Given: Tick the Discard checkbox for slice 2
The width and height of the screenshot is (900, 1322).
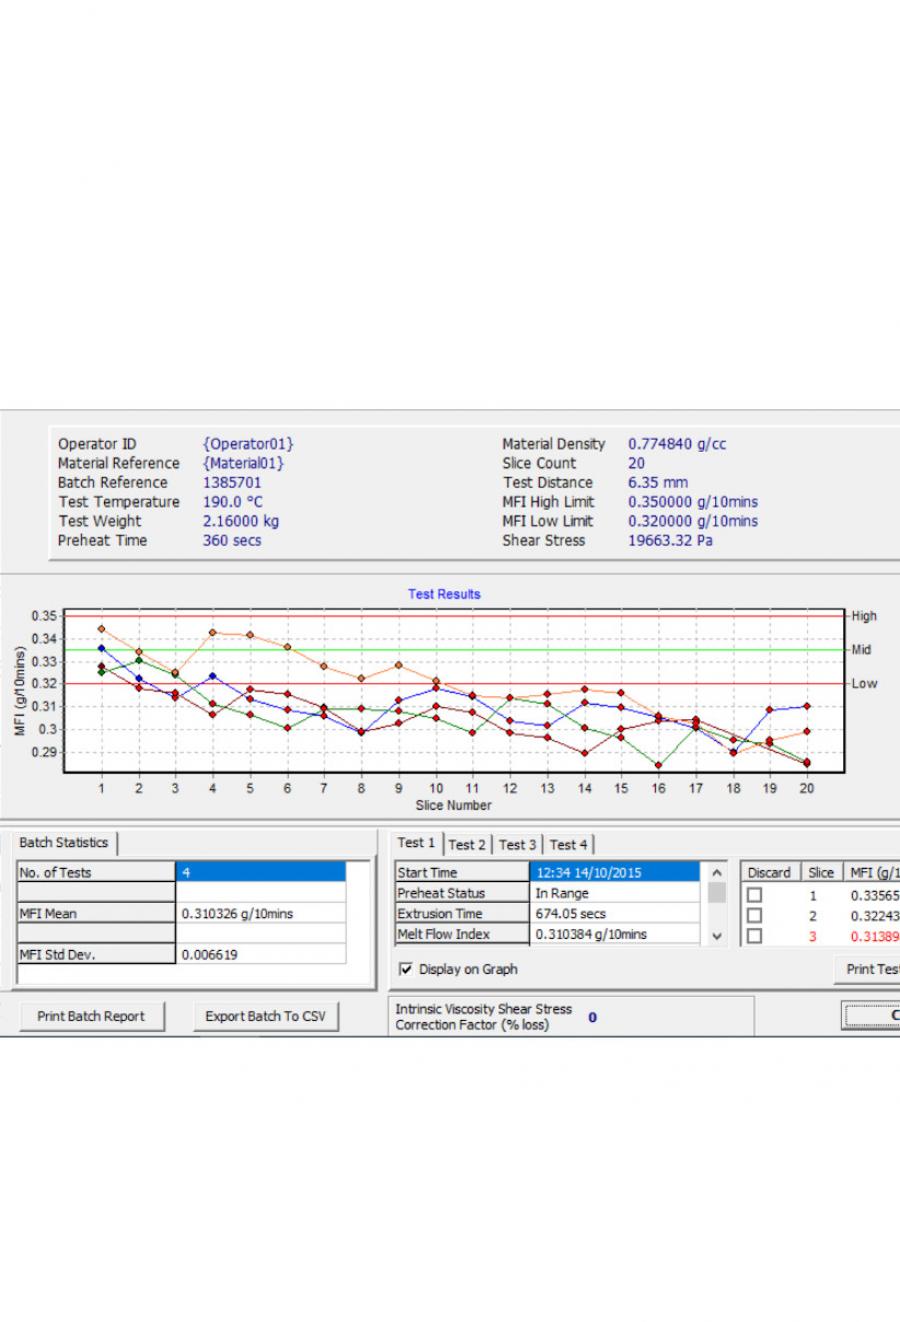Looking at the screenshot, I should pyautogui.click(x=755, y=916).
